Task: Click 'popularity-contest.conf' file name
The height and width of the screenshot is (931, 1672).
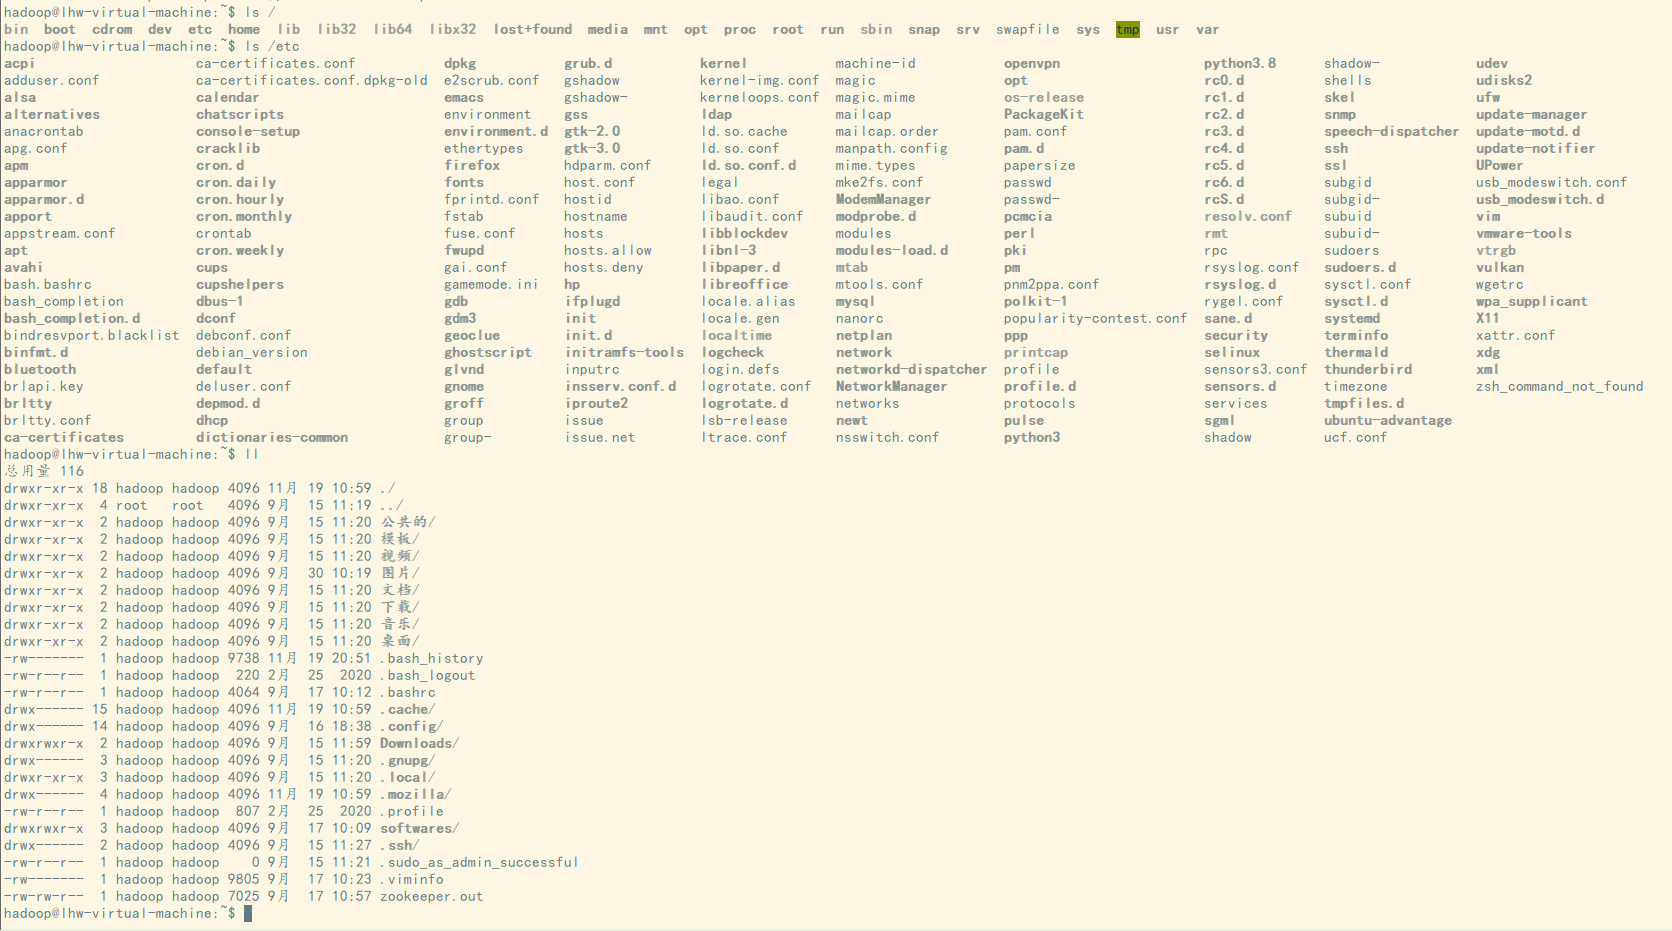Action: point(1096,319)
